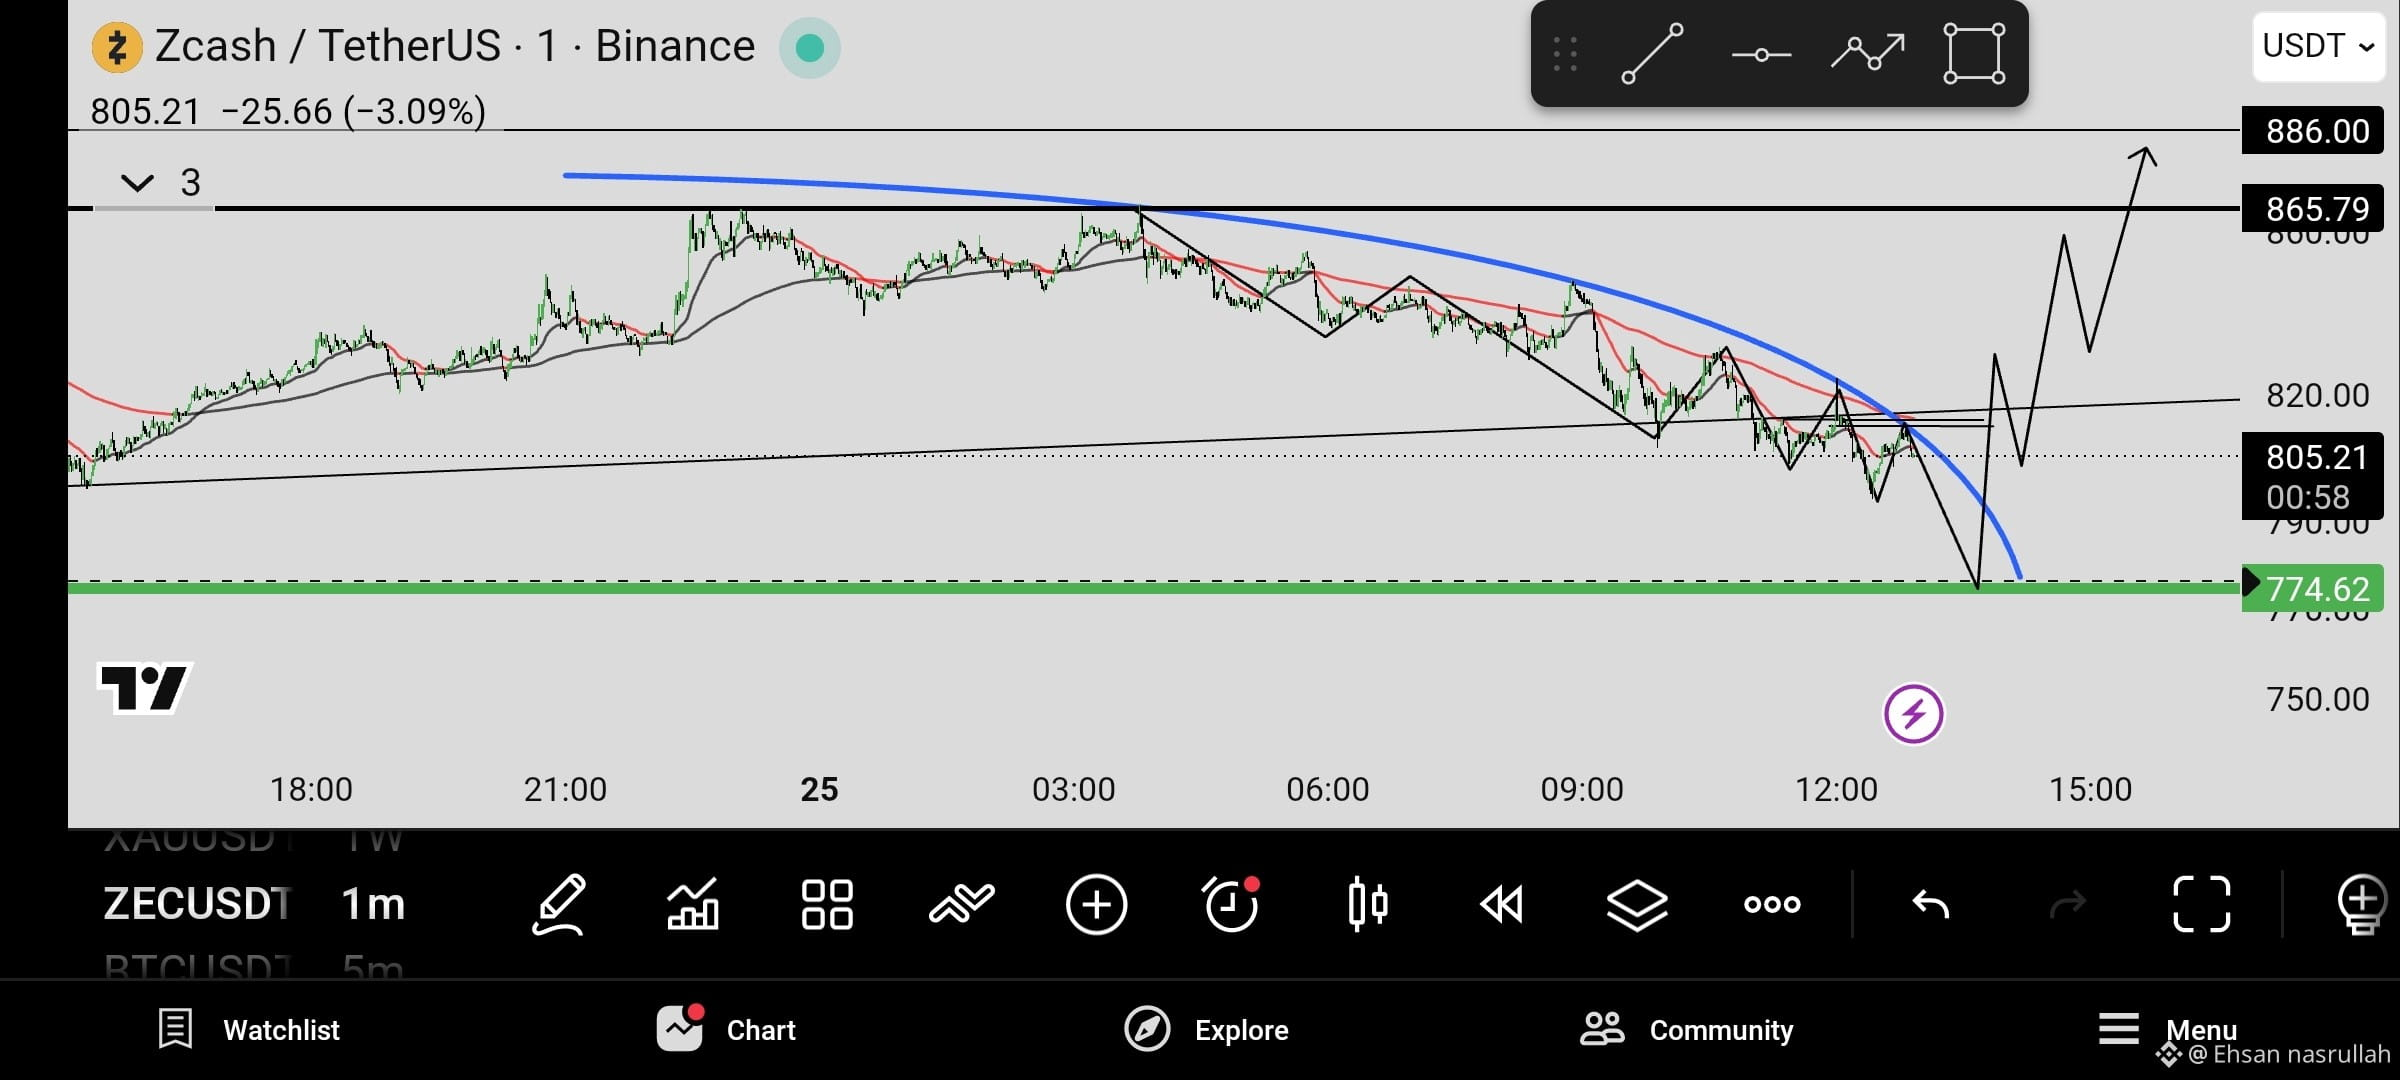Viewport: 2400px width, 1080px height.
Task: Tap the date 25 axis label
Action: (819, 789)
